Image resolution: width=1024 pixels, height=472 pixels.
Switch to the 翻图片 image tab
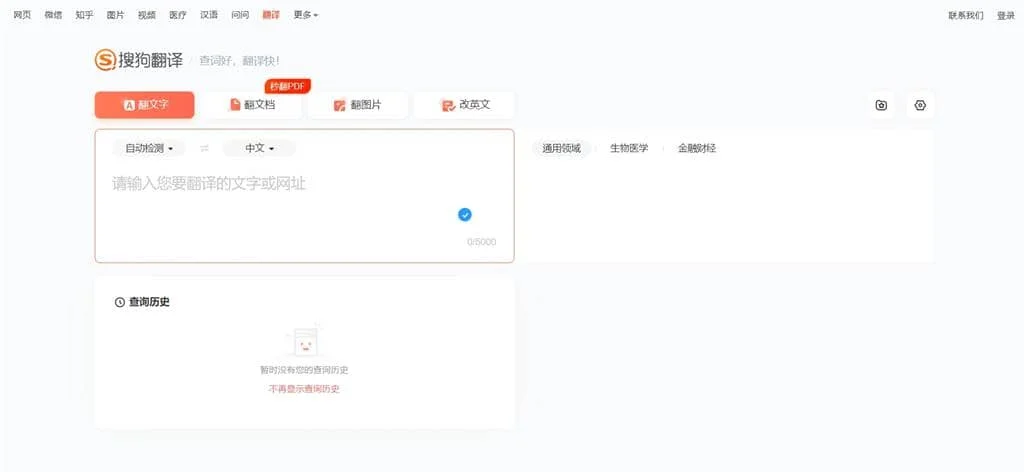[358, 105]
